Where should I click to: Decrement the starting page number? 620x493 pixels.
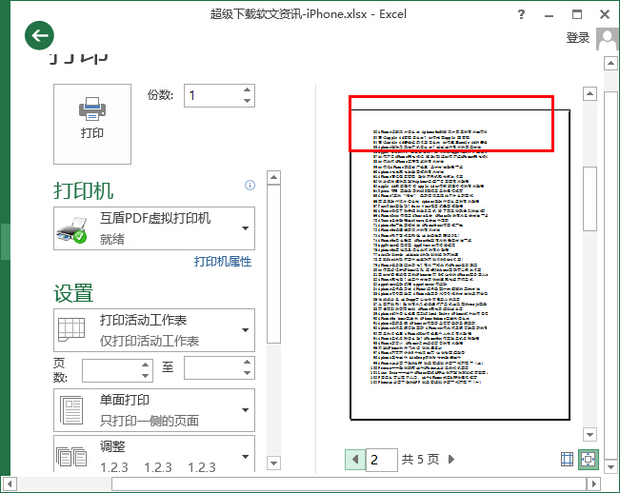145,376
